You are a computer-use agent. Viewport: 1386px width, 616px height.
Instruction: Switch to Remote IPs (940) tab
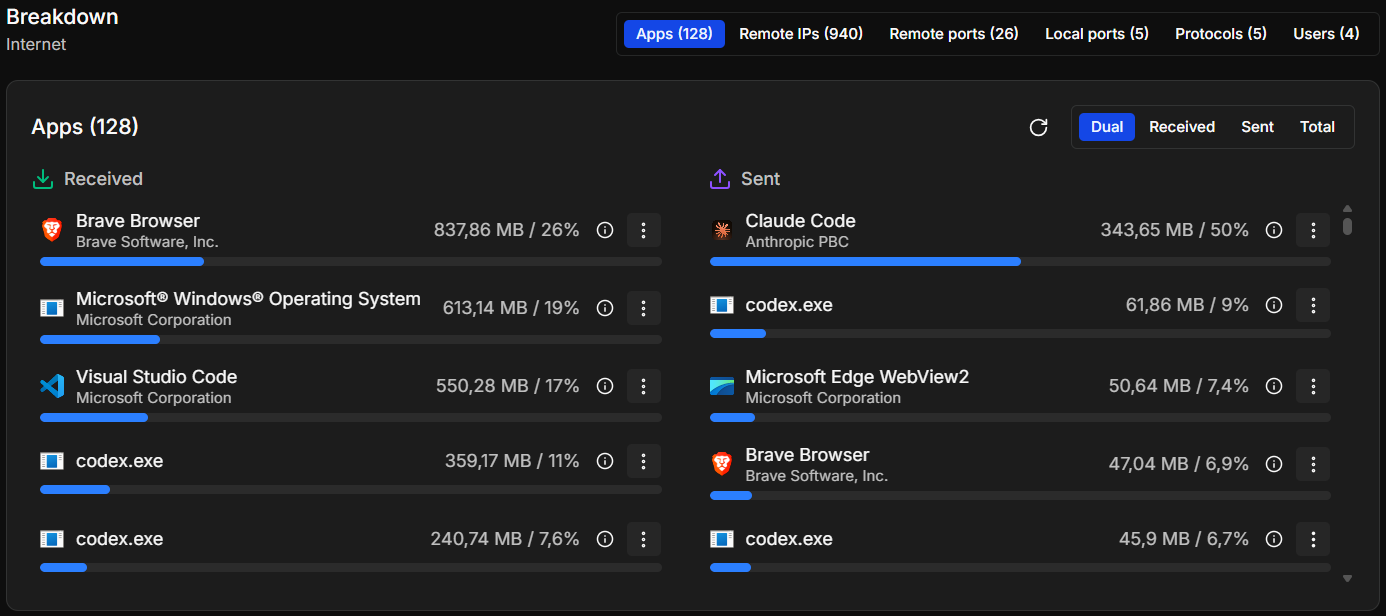click(801, 34)
